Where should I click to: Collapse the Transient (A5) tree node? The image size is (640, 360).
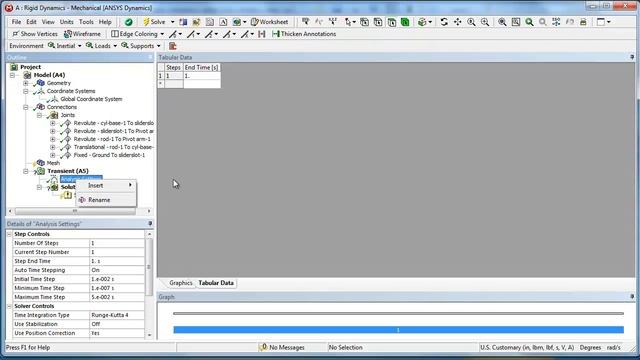click(x=26, y=171)
